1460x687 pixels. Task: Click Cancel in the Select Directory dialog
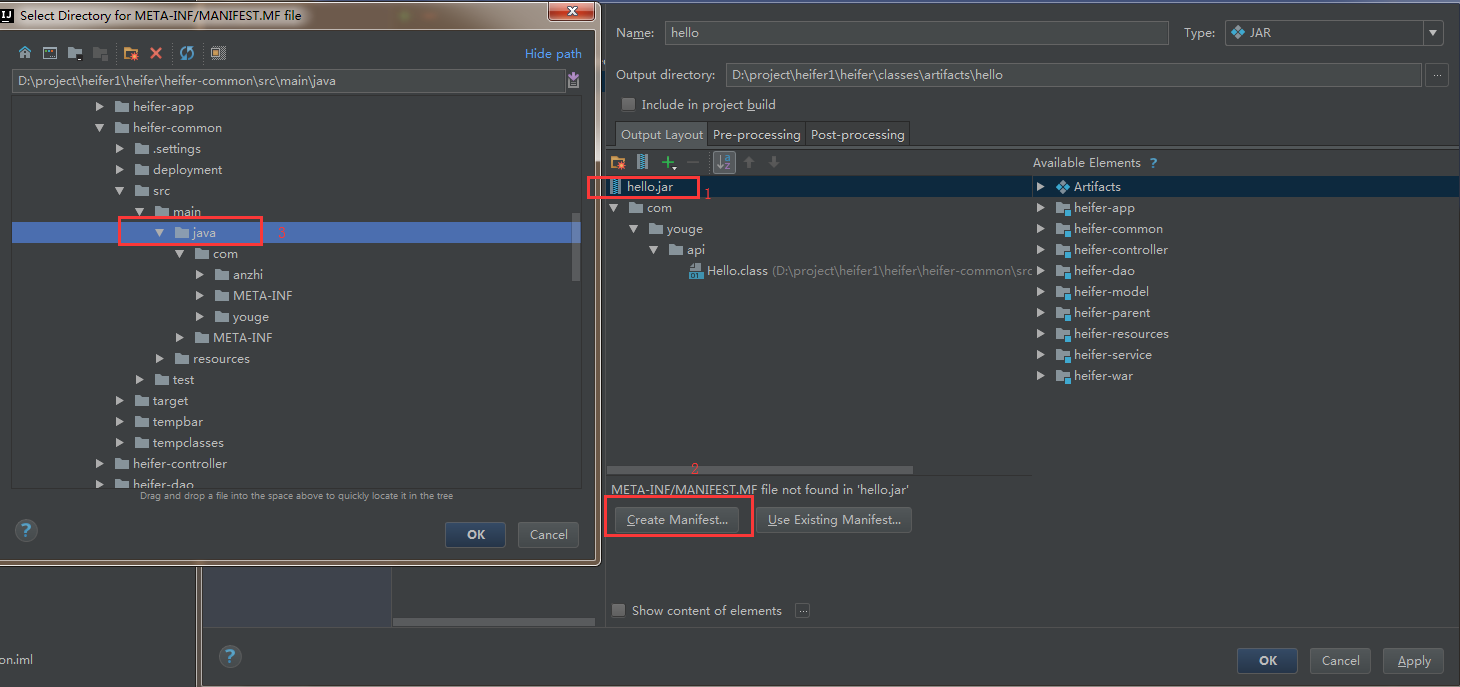click(548, 535)
